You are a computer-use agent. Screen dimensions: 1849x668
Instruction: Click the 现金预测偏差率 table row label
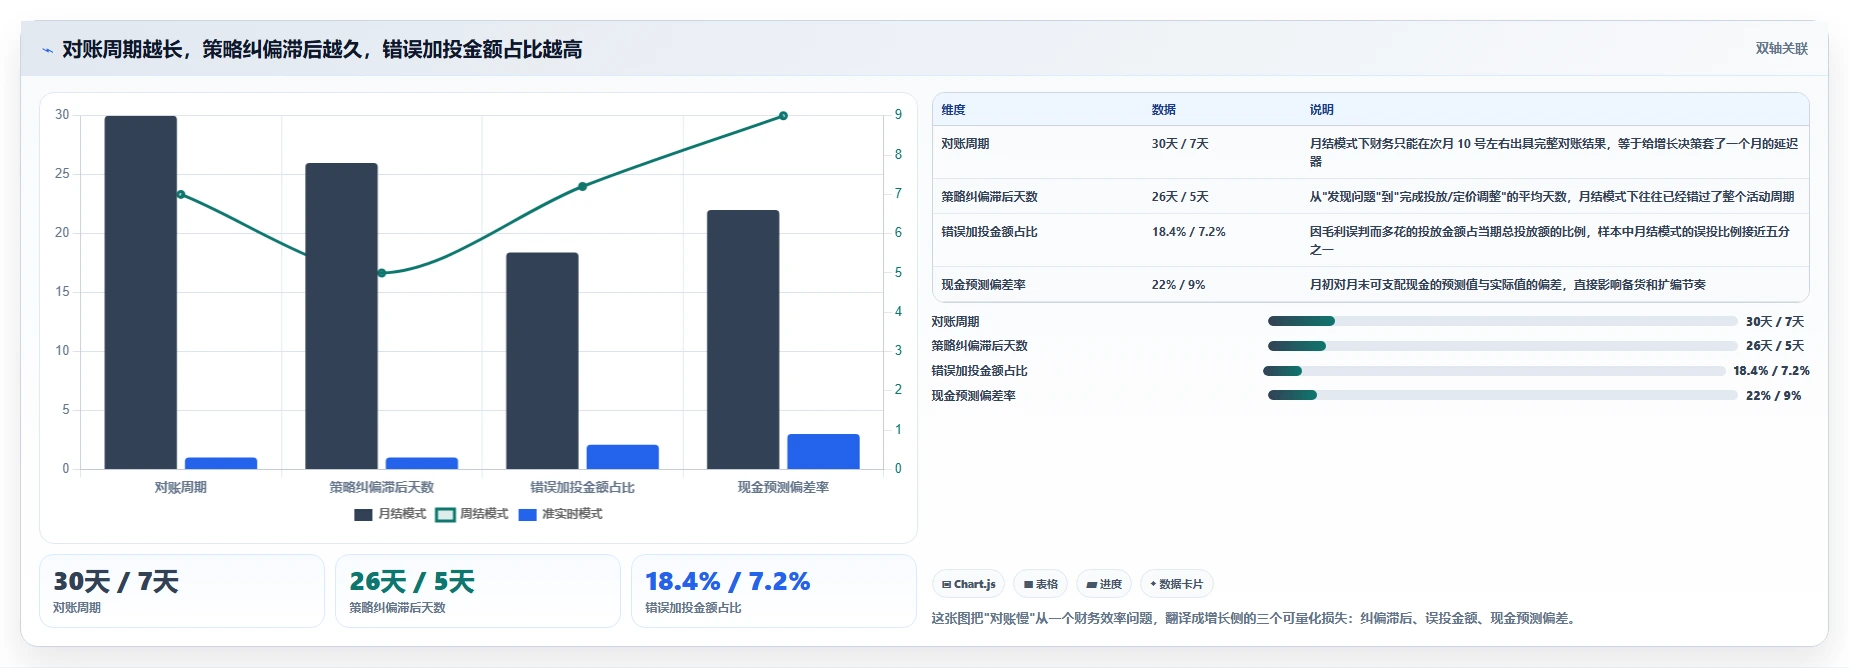point(983,285)
